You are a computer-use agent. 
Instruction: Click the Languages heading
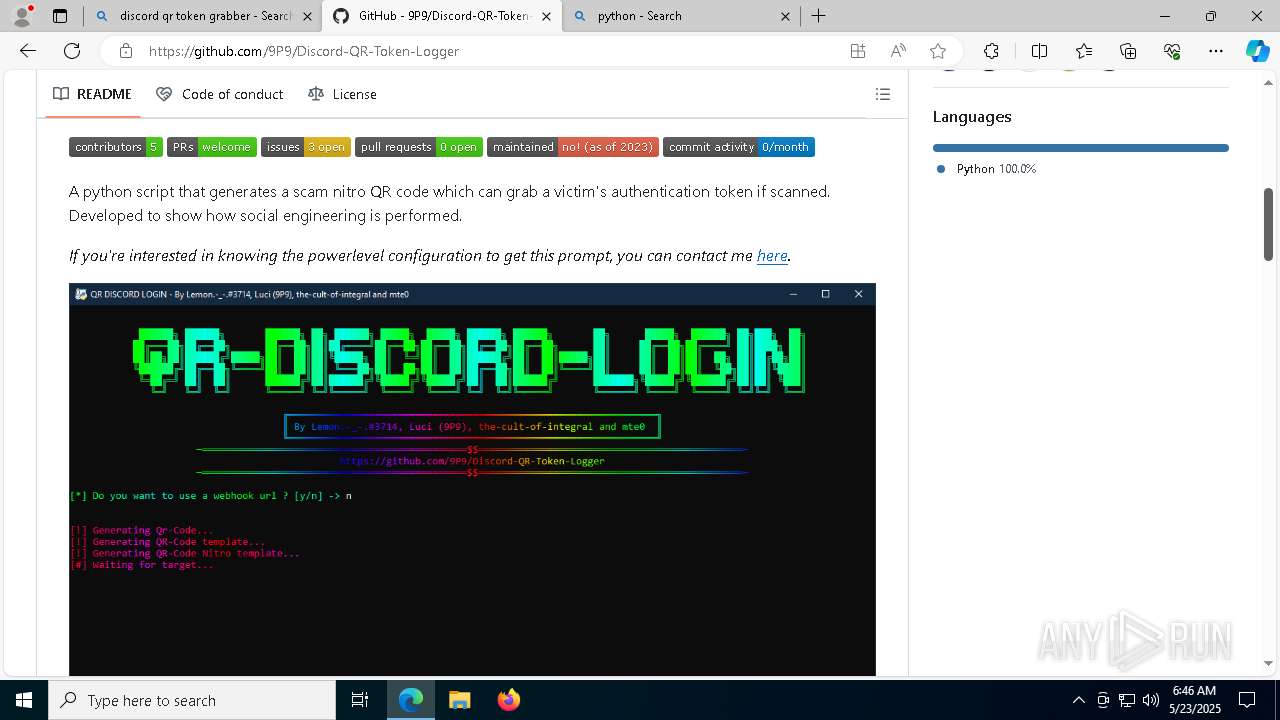coord(972,117)
